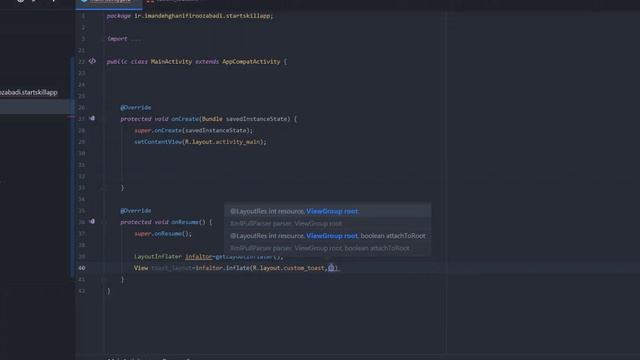Click the first @Override annotation above onCreate
The width and height of the screenshot is (640, 360).
tap(136, 107)
